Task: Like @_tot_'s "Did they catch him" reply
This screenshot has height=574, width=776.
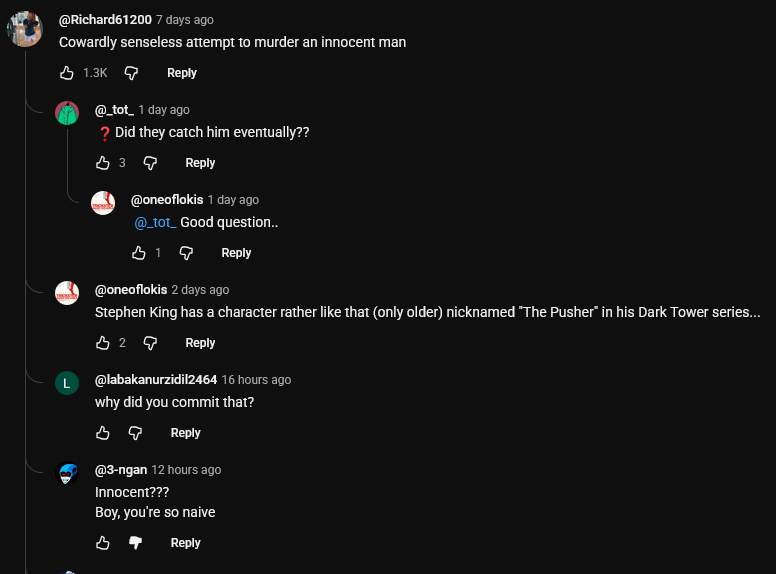Action: [x=103, y=163]
